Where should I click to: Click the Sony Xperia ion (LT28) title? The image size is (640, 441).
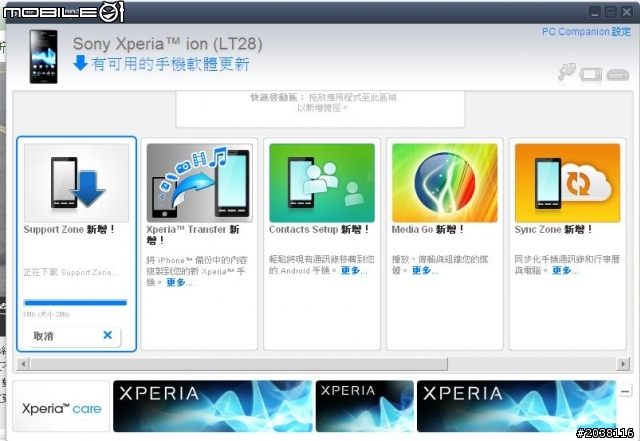click(x=167, y=44)
